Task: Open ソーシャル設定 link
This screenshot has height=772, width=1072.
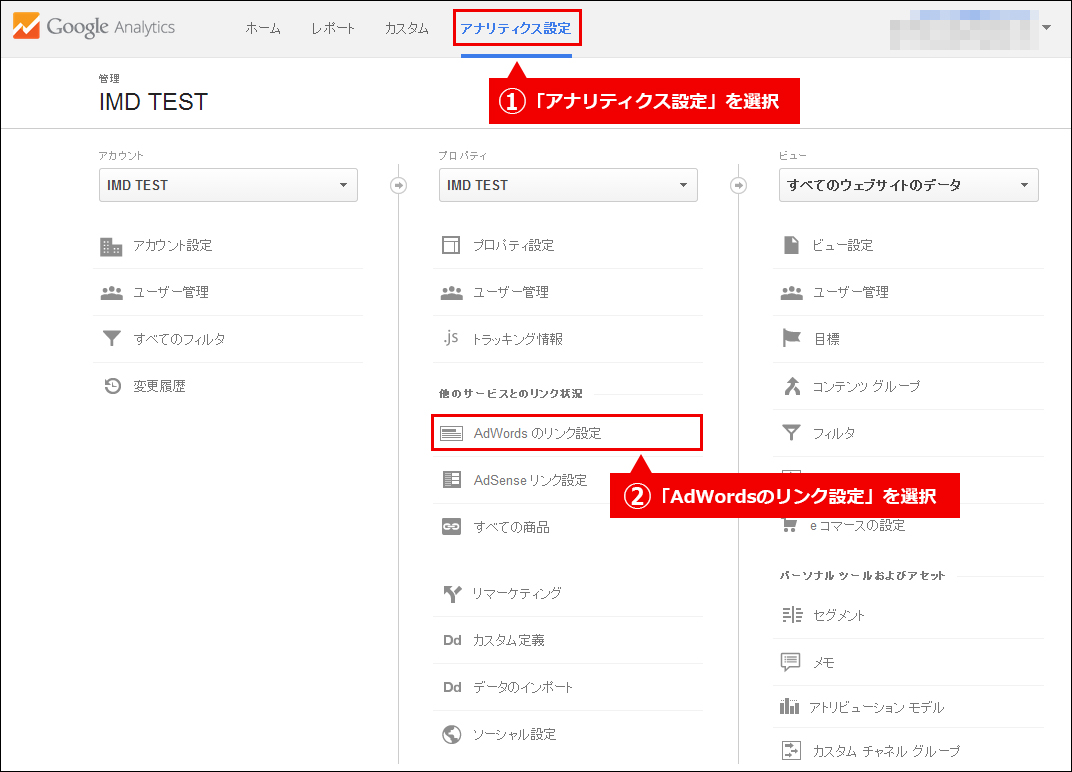Action: (515, 734)
